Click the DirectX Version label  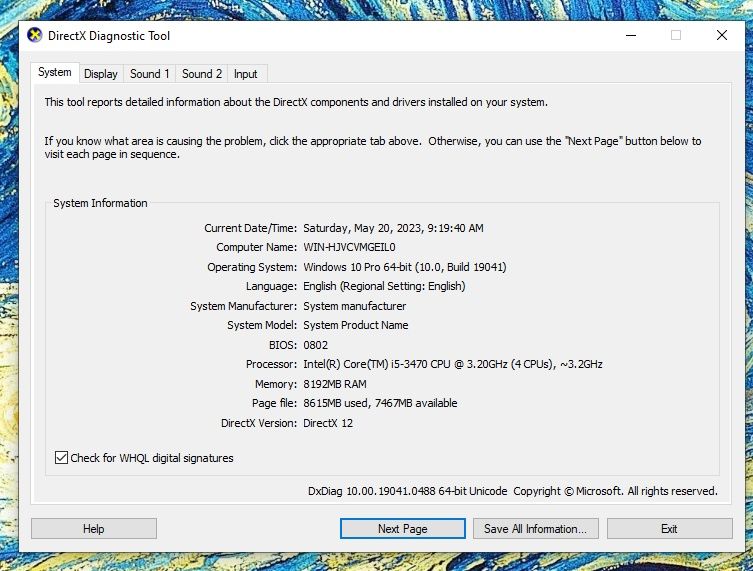point(259,423)
